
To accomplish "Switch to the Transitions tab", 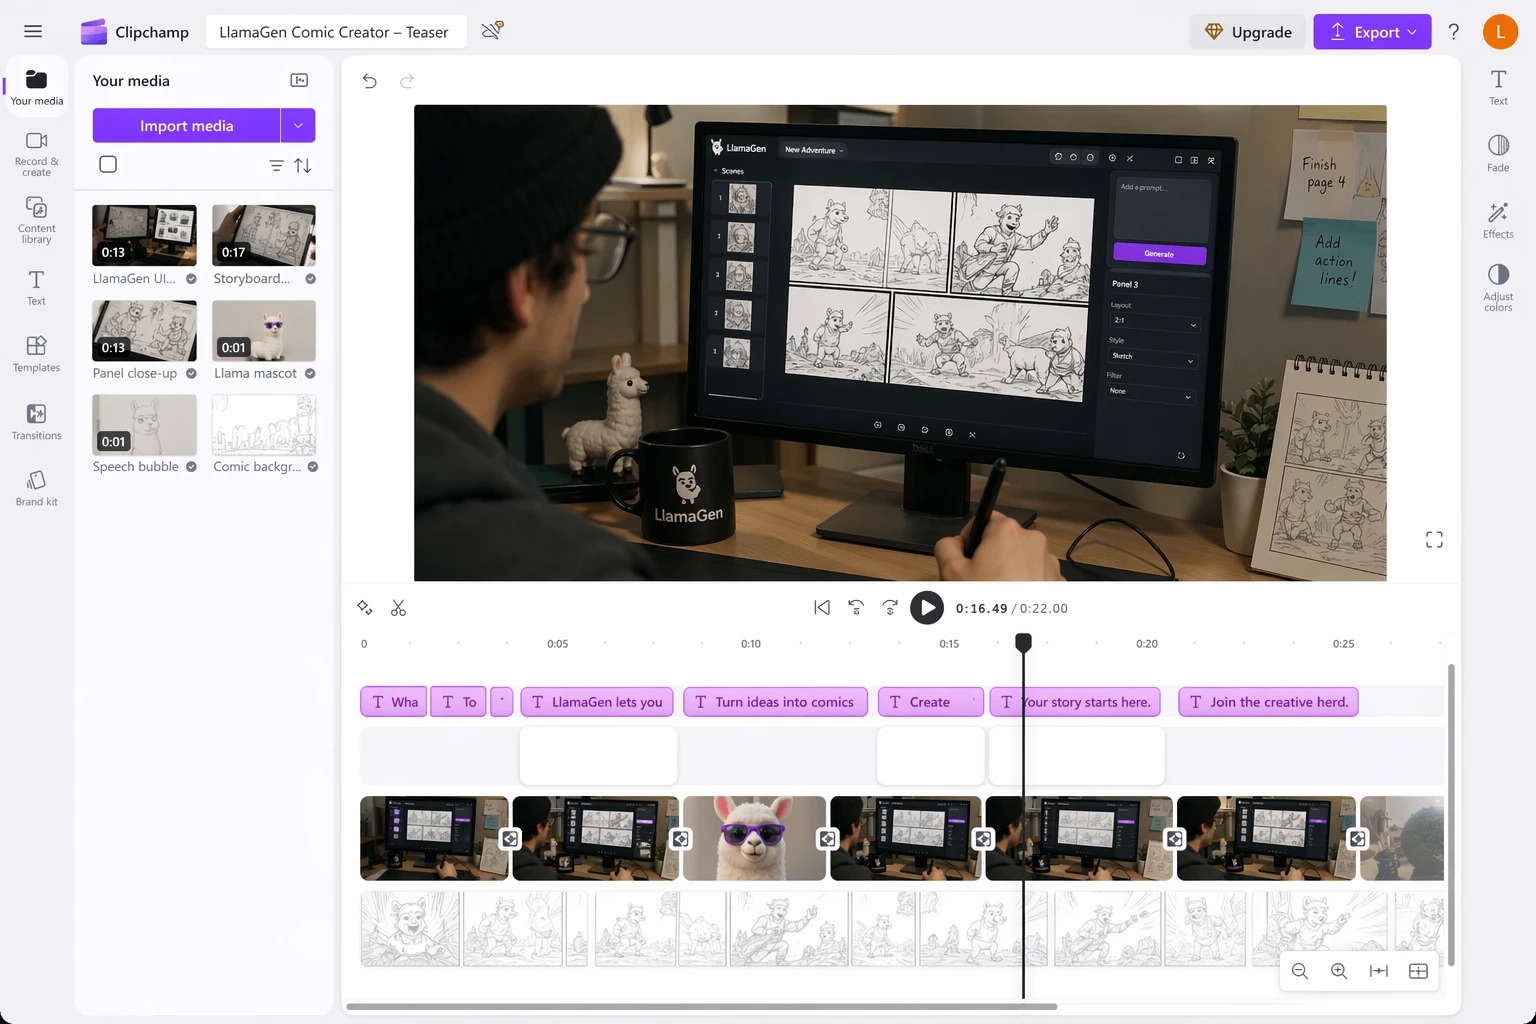I will point(36,421).
